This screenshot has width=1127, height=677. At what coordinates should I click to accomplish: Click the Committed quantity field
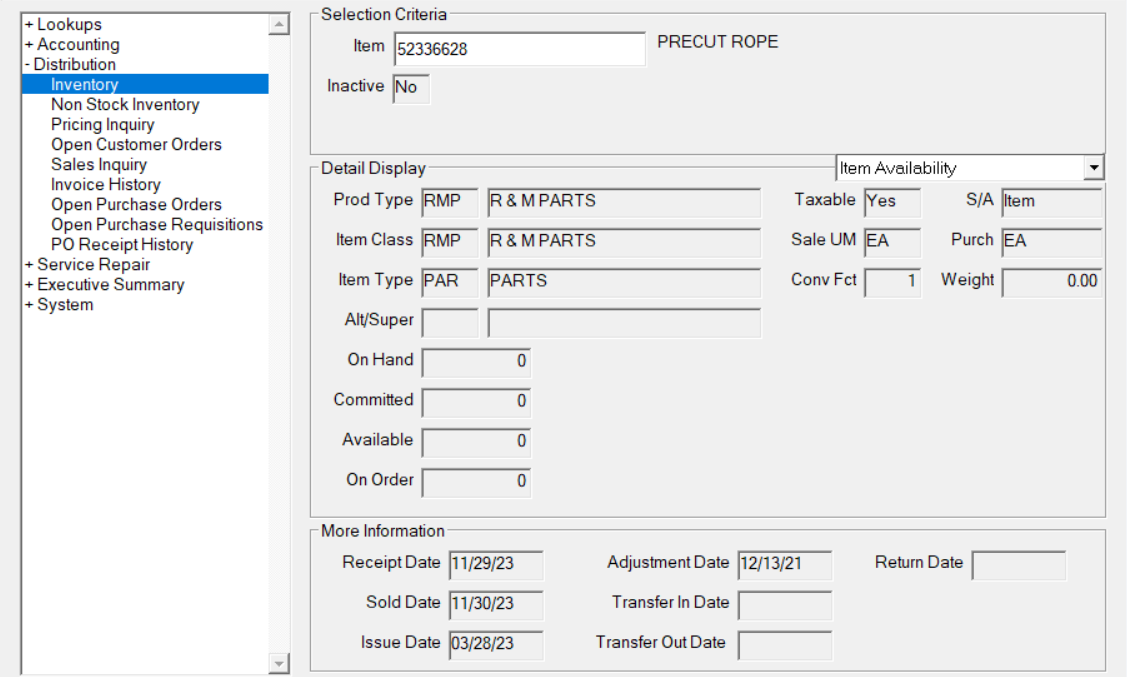477,402
